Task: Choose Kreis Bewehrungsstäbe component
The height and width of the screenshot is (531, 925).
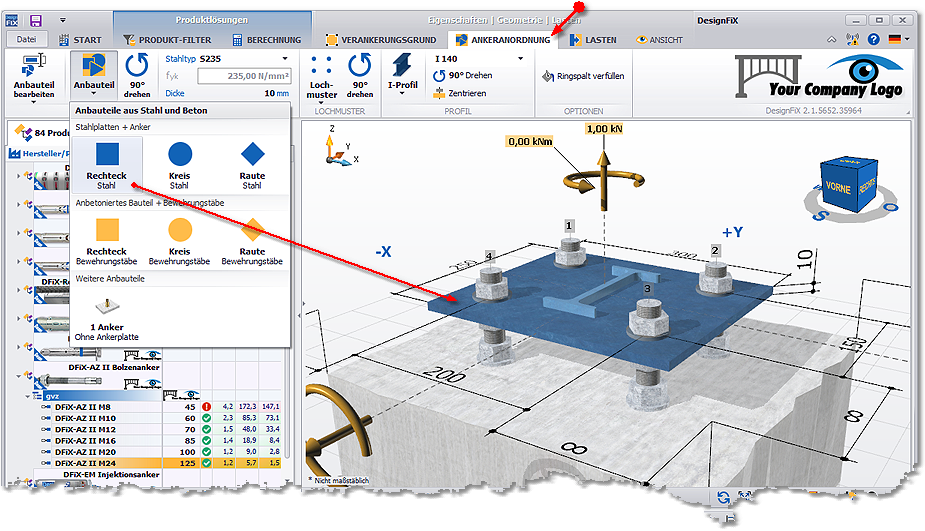Action: tap(179, 241)
